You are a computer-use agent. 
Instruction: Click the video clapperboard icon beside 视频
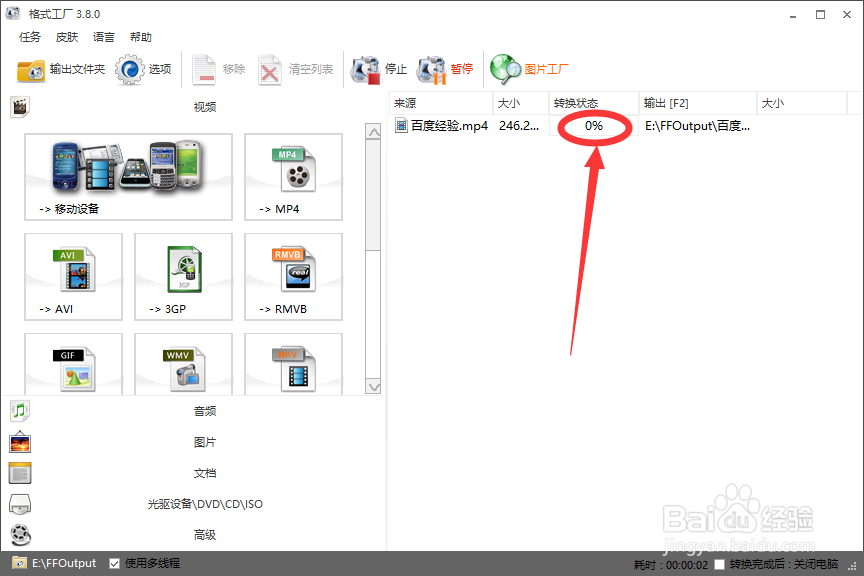click(x=20, y=107)
